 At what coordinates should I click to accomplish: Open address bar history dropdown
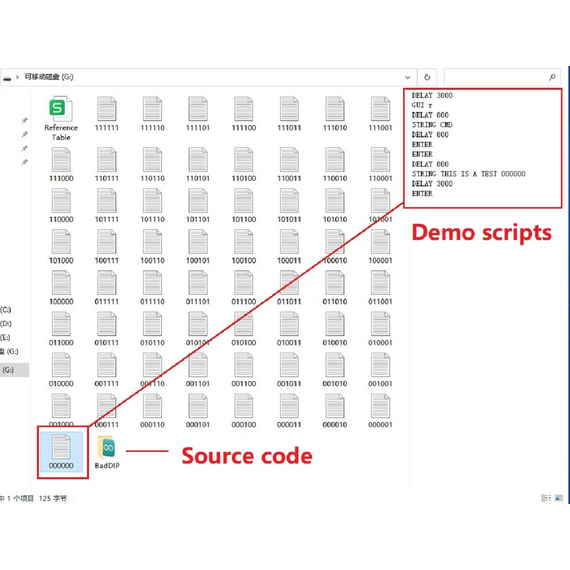pos(408,77)
